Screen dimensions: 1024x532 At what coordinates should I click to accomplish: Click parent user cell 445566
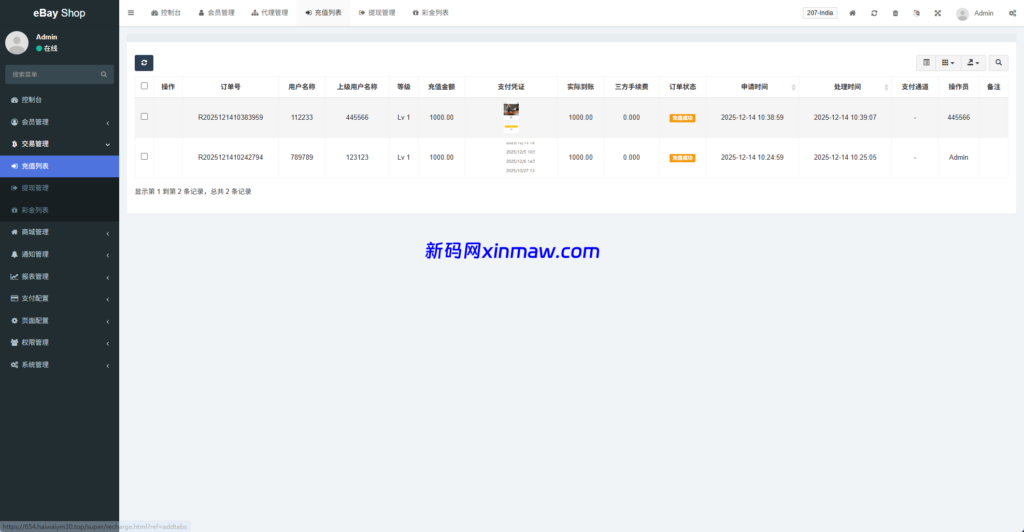coord(357,117)
